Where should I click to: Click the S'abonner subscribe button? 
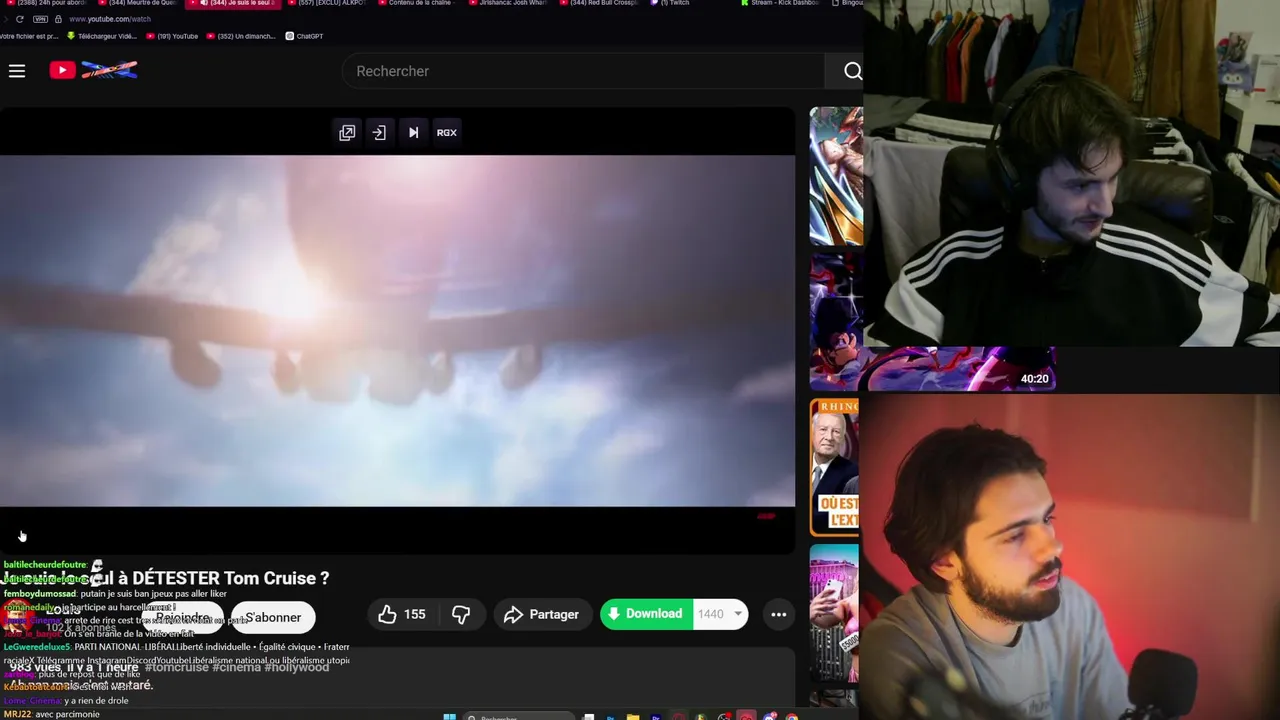[x=273, y=617]
